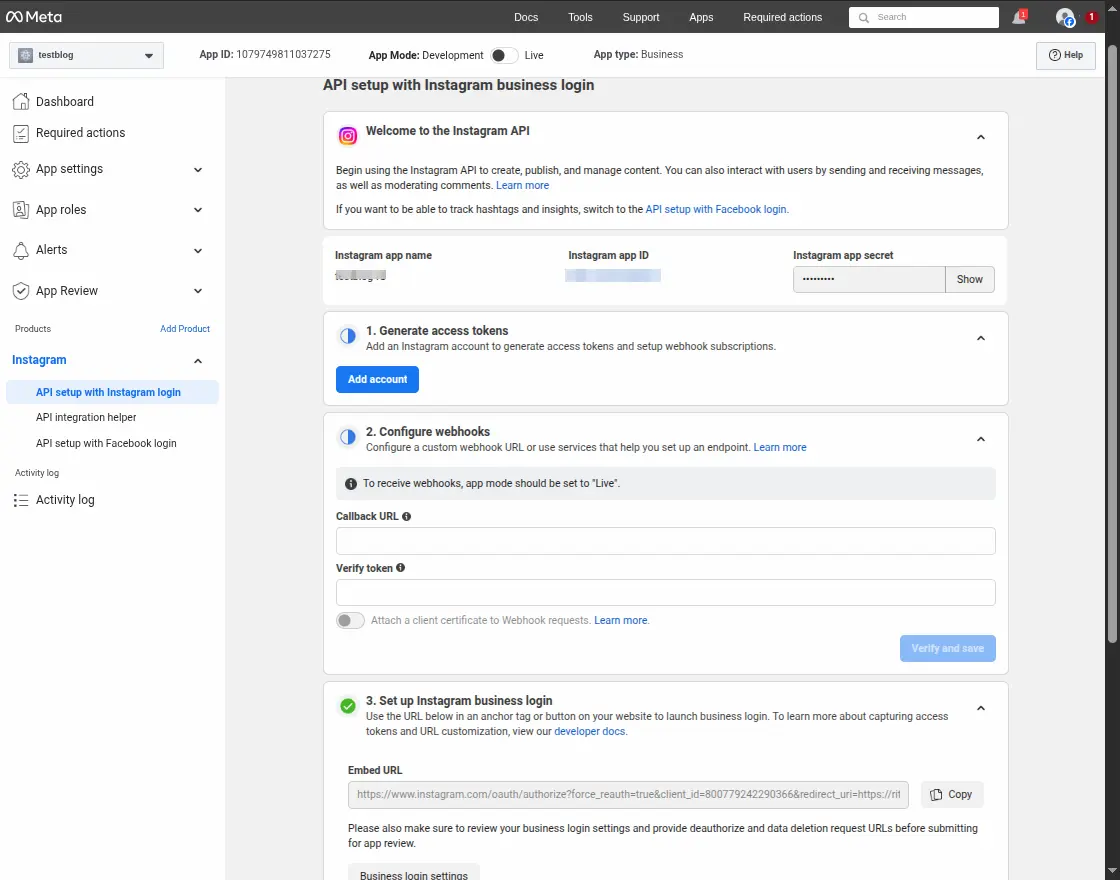Click inside the Callback URL field
Image resolution: width=1120 pixels, height=880 pixels.
coord(665,540)
